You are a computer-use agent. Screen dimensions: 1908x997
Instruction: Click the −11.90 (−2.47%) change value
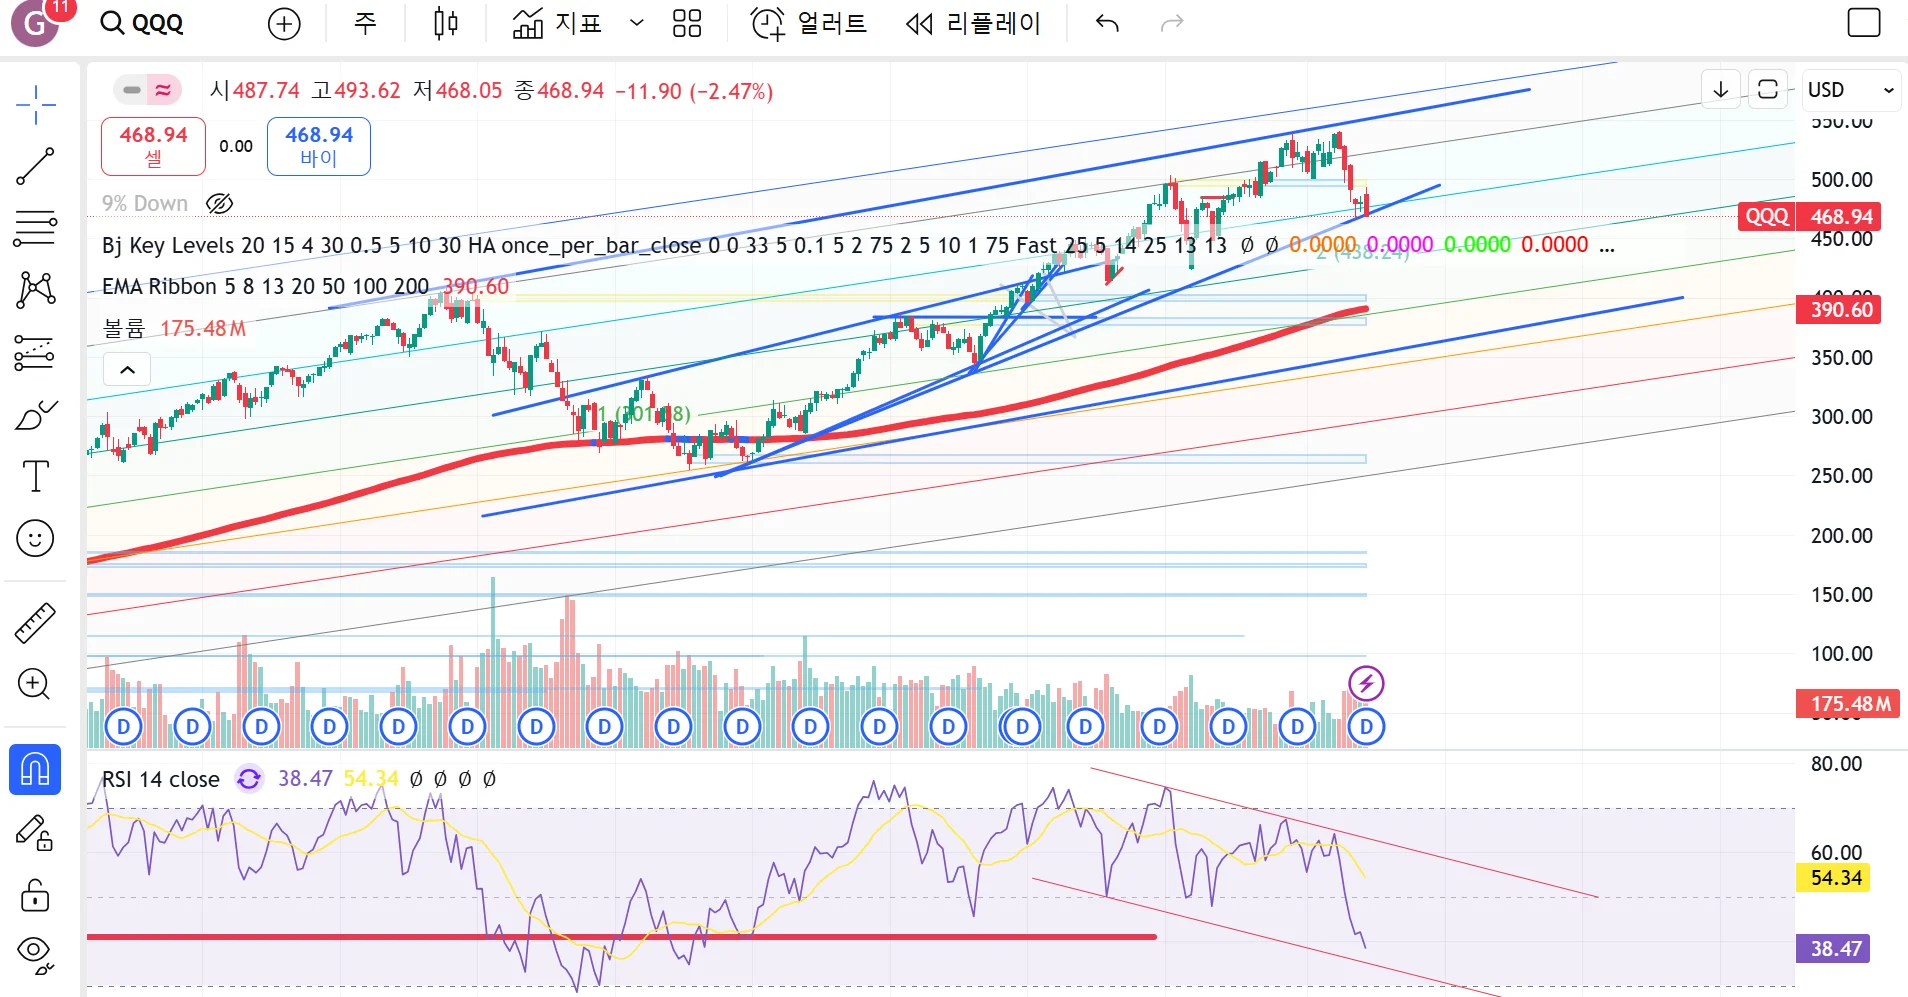tap(694, 91)
